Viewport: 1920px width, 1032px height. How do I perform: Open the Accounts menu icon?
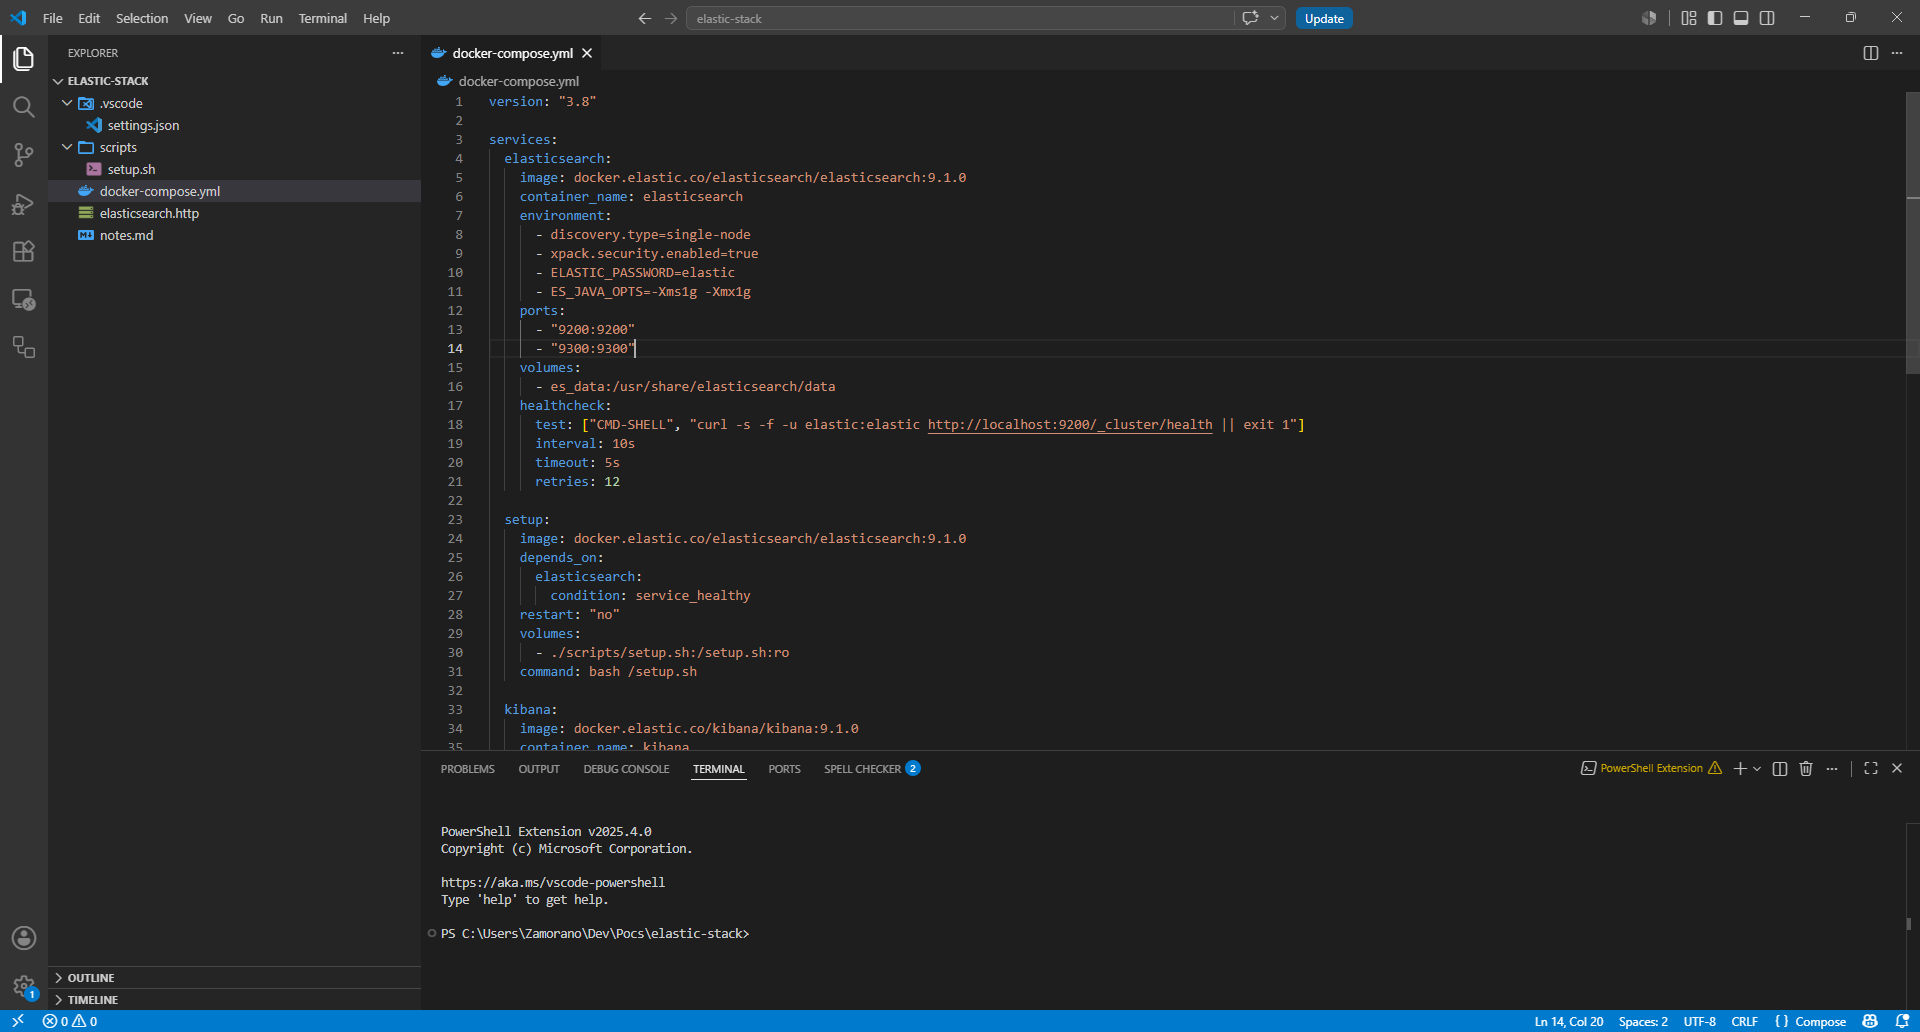click(x=24, y=938)
